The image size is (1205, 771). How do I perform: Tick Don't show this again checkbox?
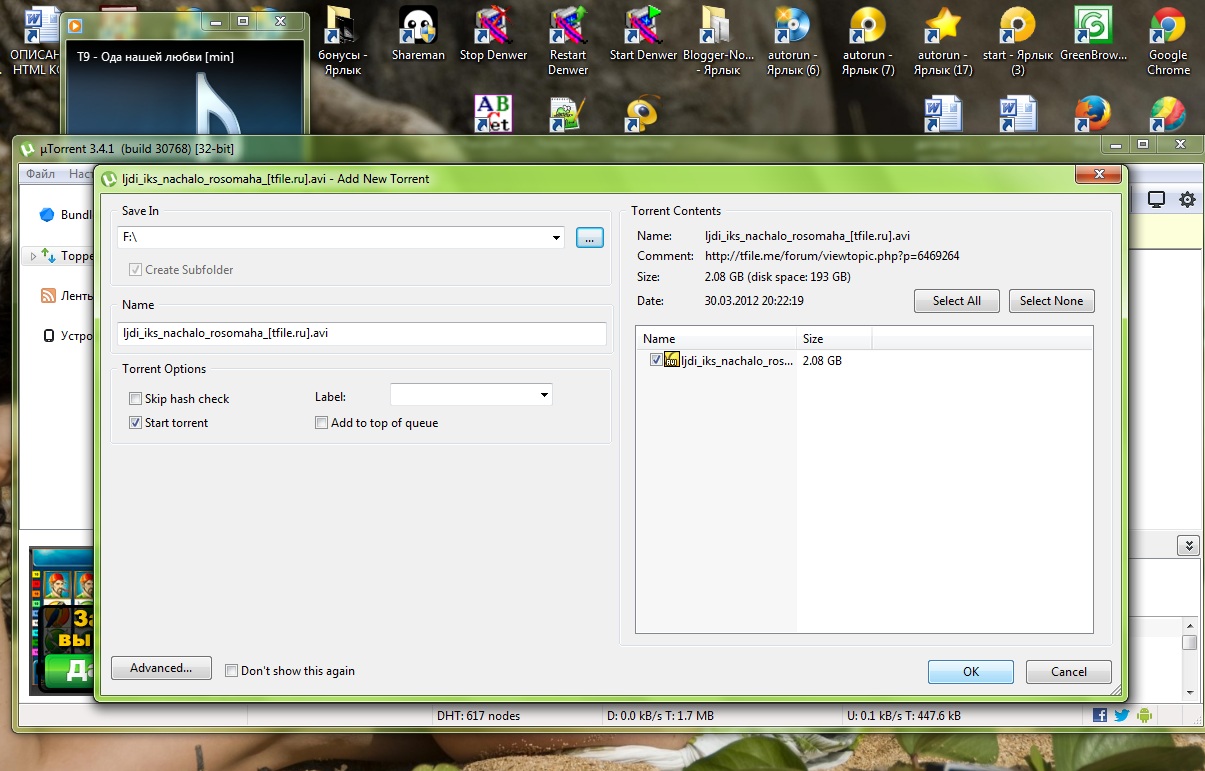[232, 671]
